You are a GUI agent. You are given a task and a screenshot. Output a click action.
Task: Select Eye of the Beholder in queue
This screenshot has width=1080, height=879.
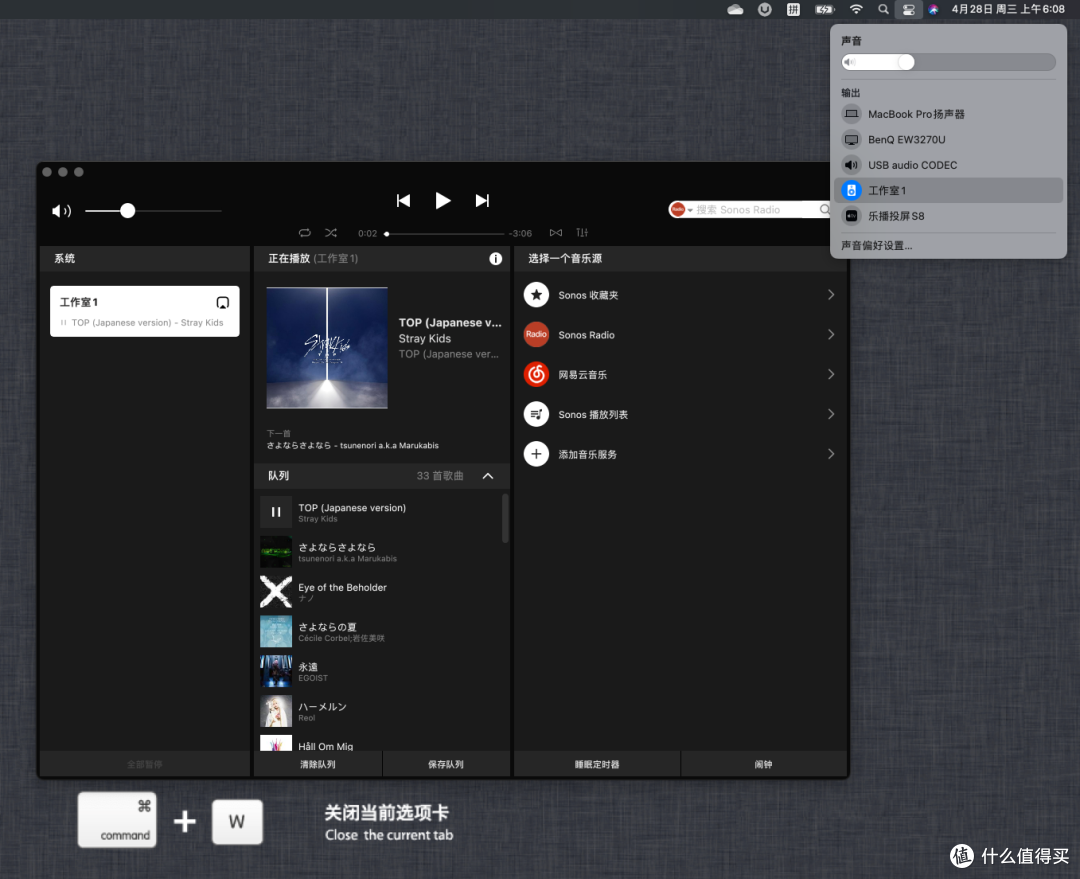click(x=380, y=592)
